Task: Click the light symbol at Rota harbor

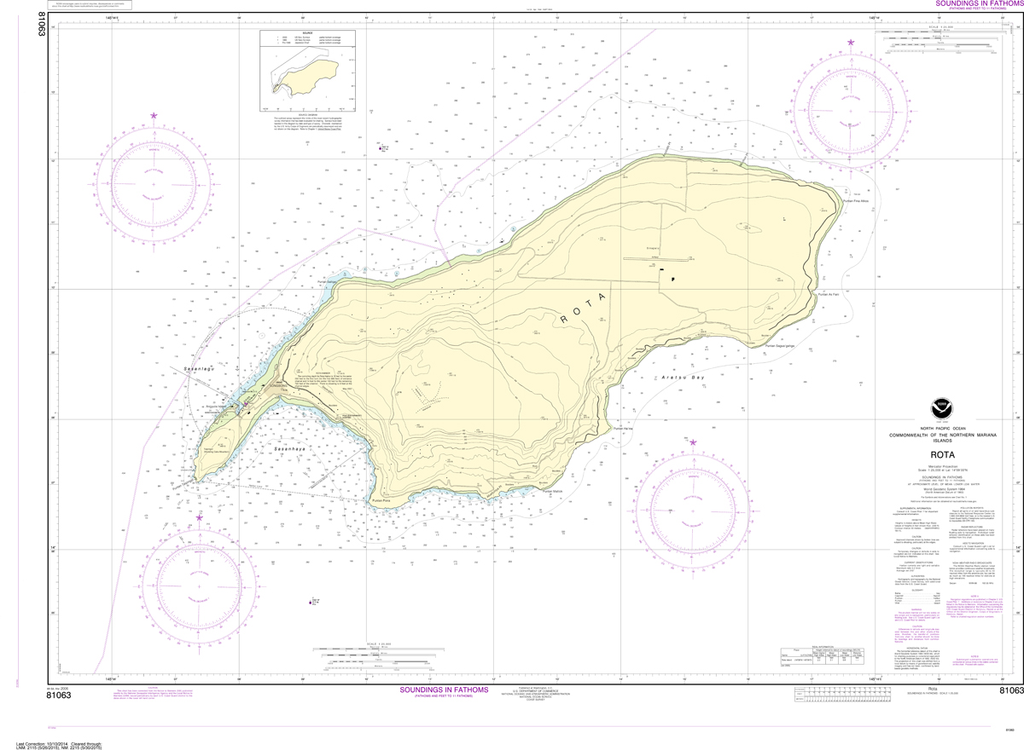Action: tap(246, 404)
